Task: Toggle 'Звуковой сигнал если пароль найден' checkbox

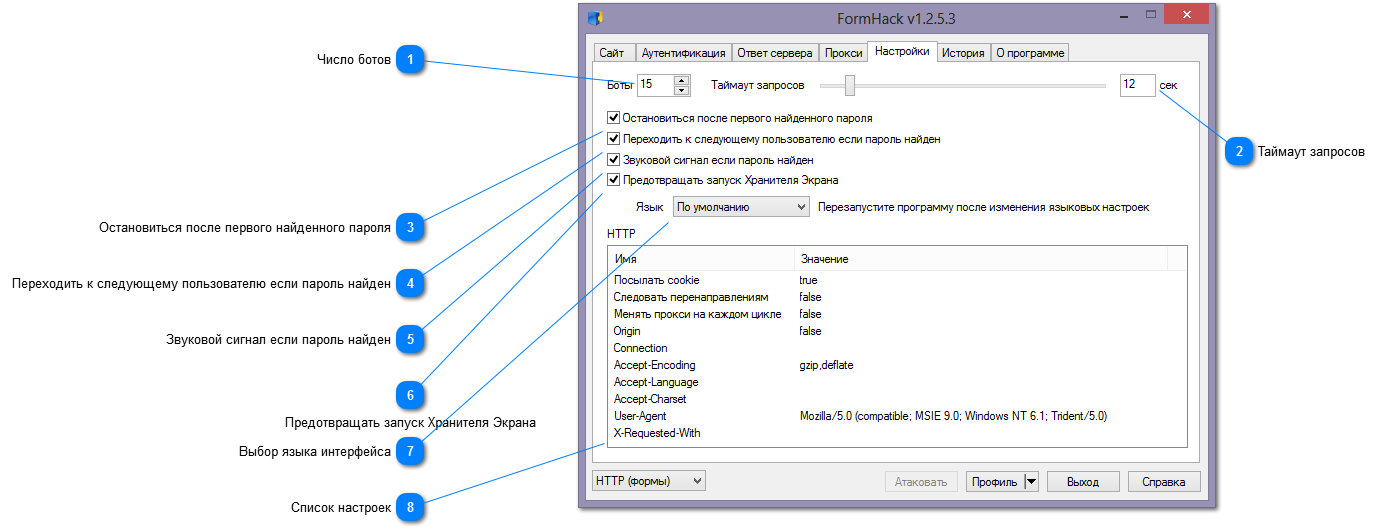Action: coord(614,159)
